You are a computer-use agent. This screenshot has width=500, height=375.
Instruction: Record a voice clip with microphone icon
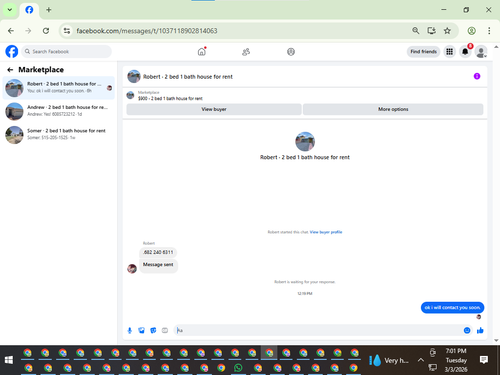(x=130, y=330)
